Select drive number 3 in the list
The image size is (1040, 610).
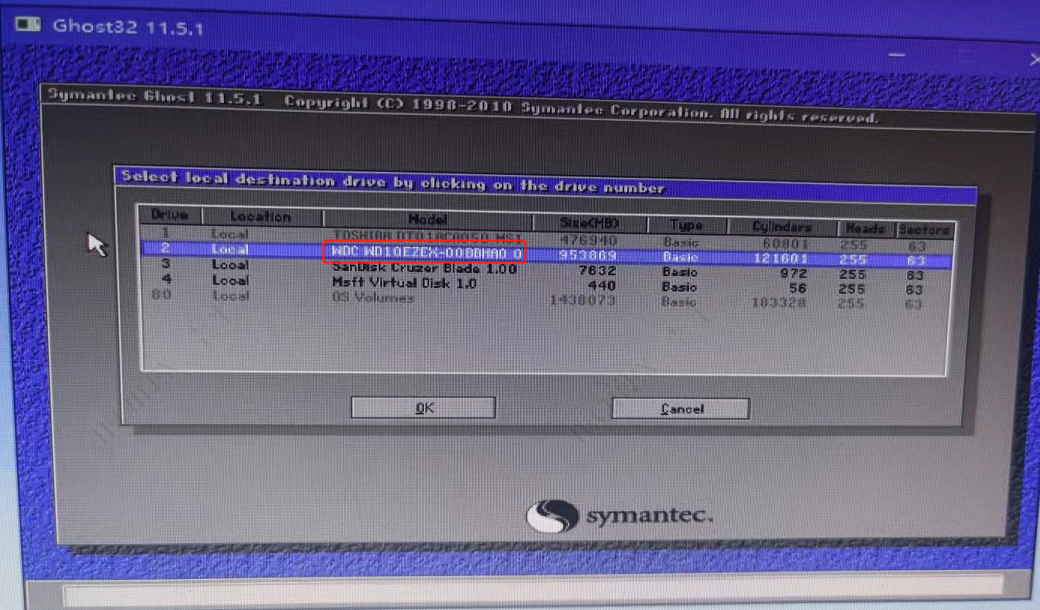[166, 263]
